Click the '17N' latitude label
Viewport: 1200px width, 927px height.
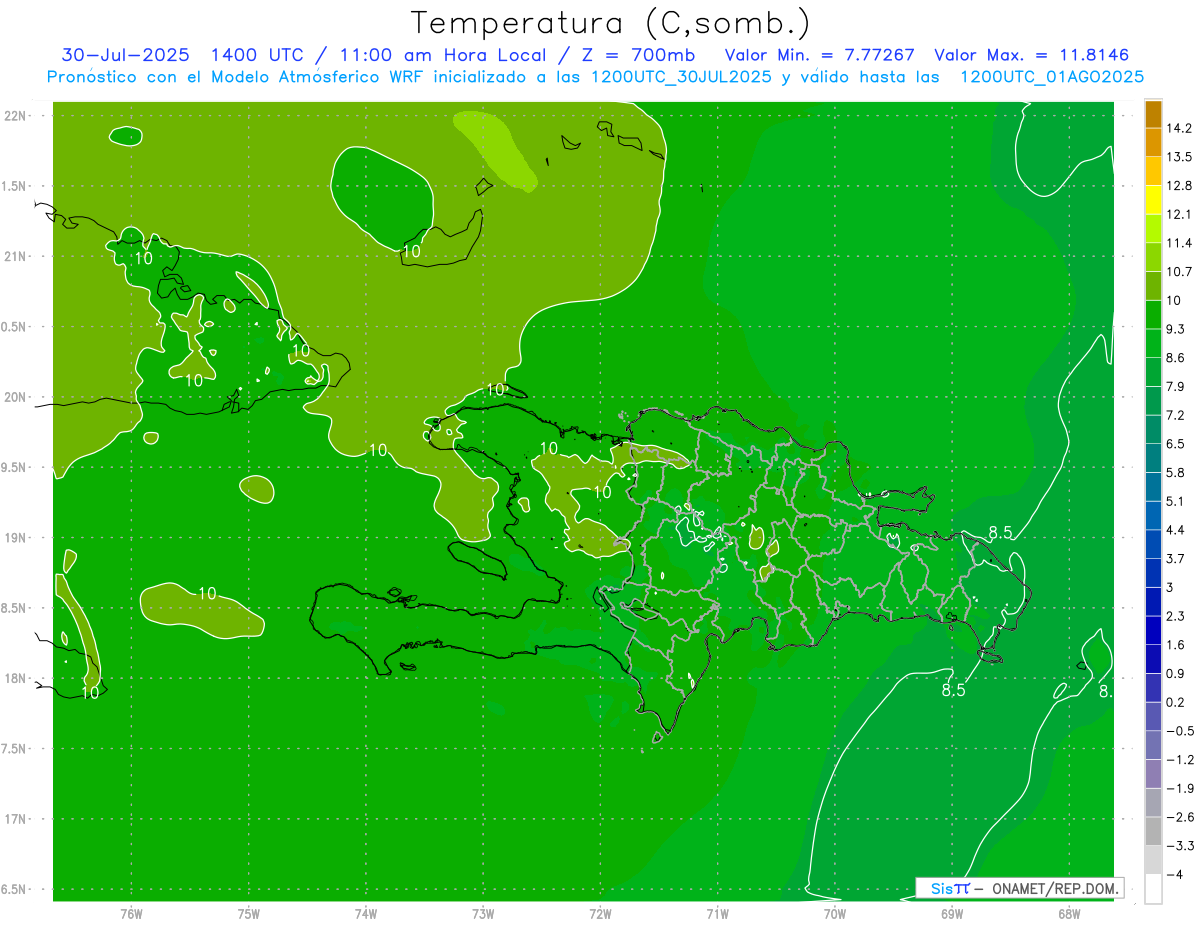16,819
